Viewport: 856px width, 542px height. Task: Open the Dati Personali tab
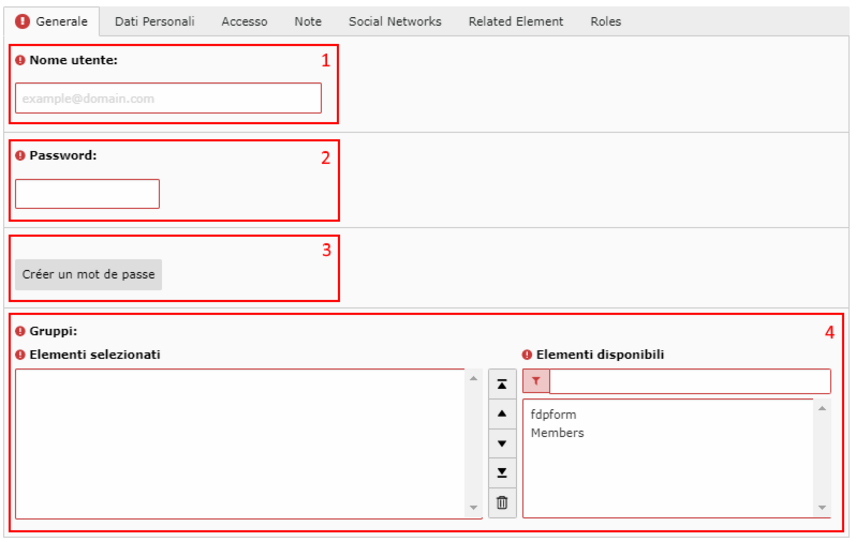(x=154, y=21)
